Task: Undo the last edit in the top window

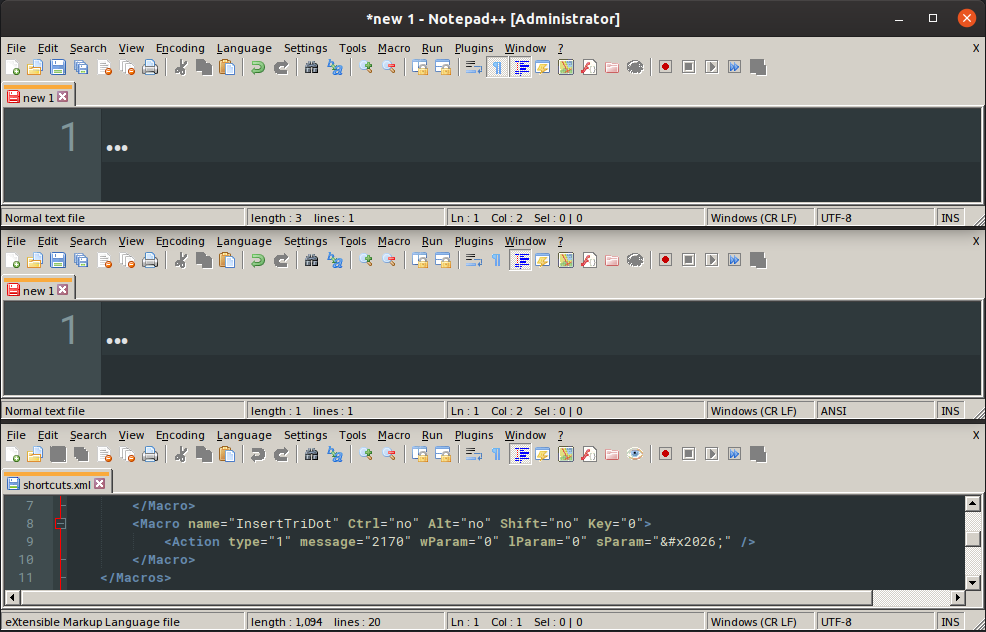Action: pos(258,67)
